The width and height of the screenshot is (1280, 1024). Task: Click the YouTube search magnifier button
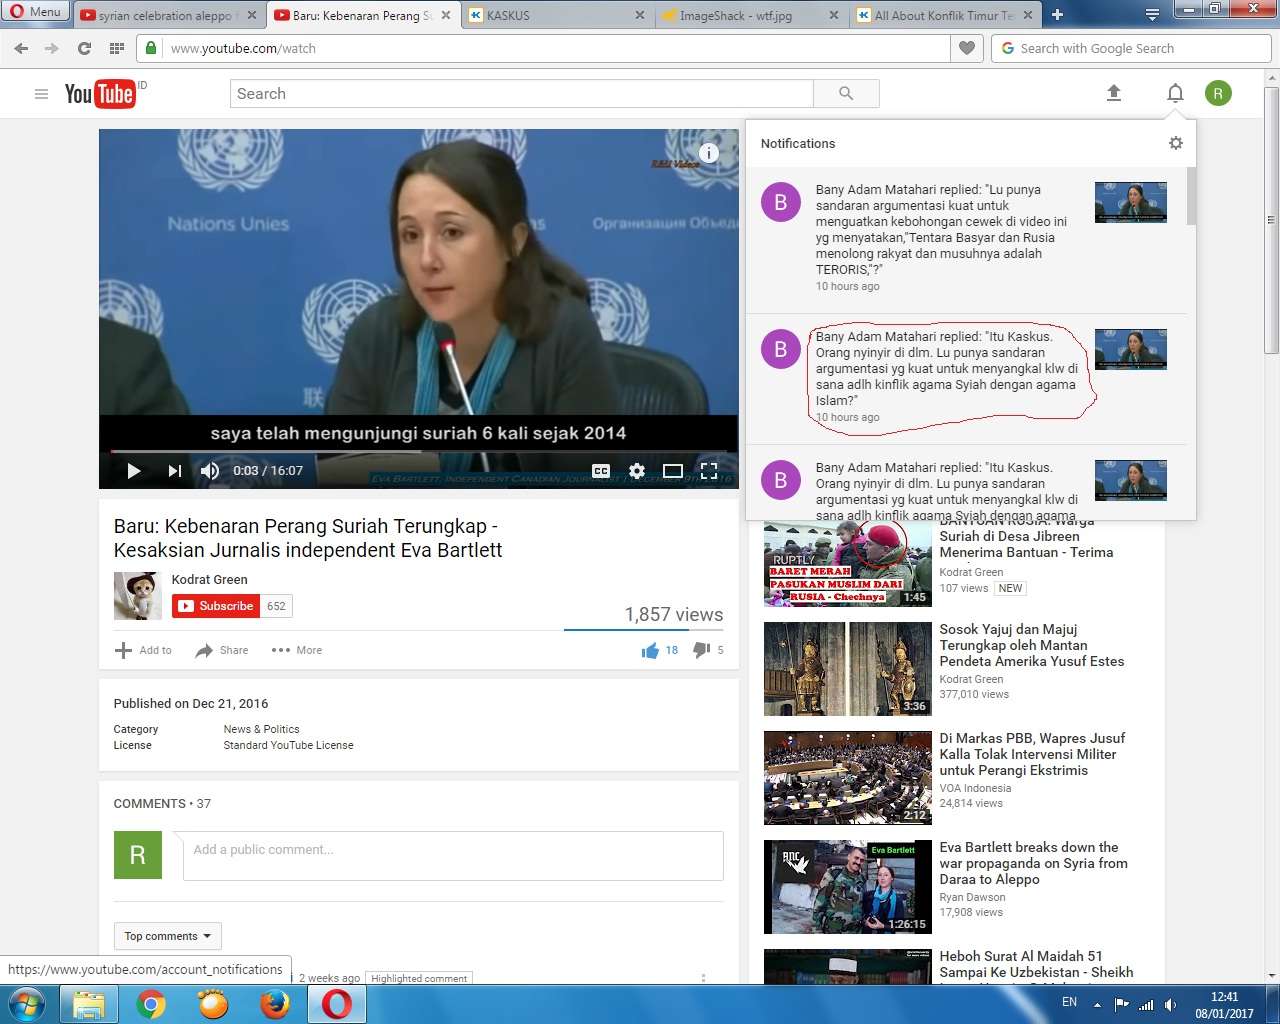(846, 94)
